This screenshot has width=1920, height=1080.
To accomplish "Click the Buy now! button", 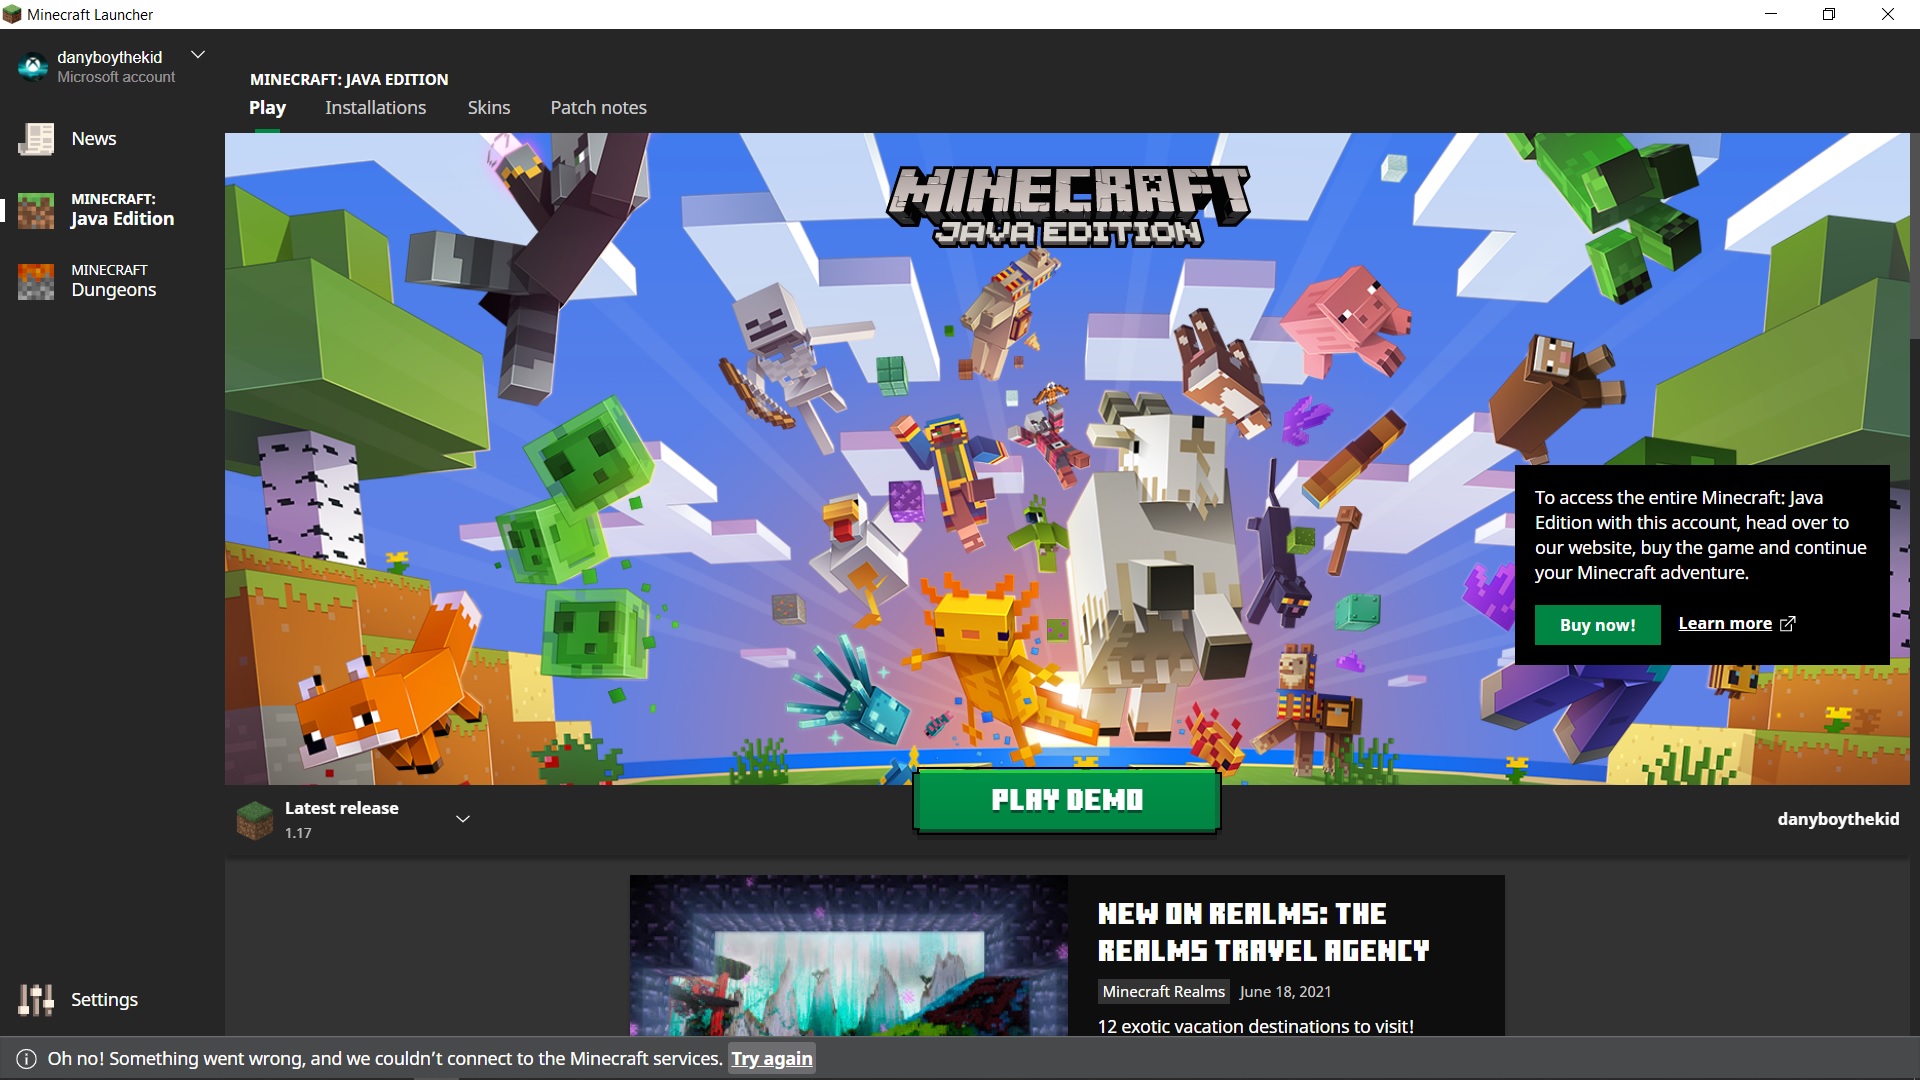I will click(1597, 625).
